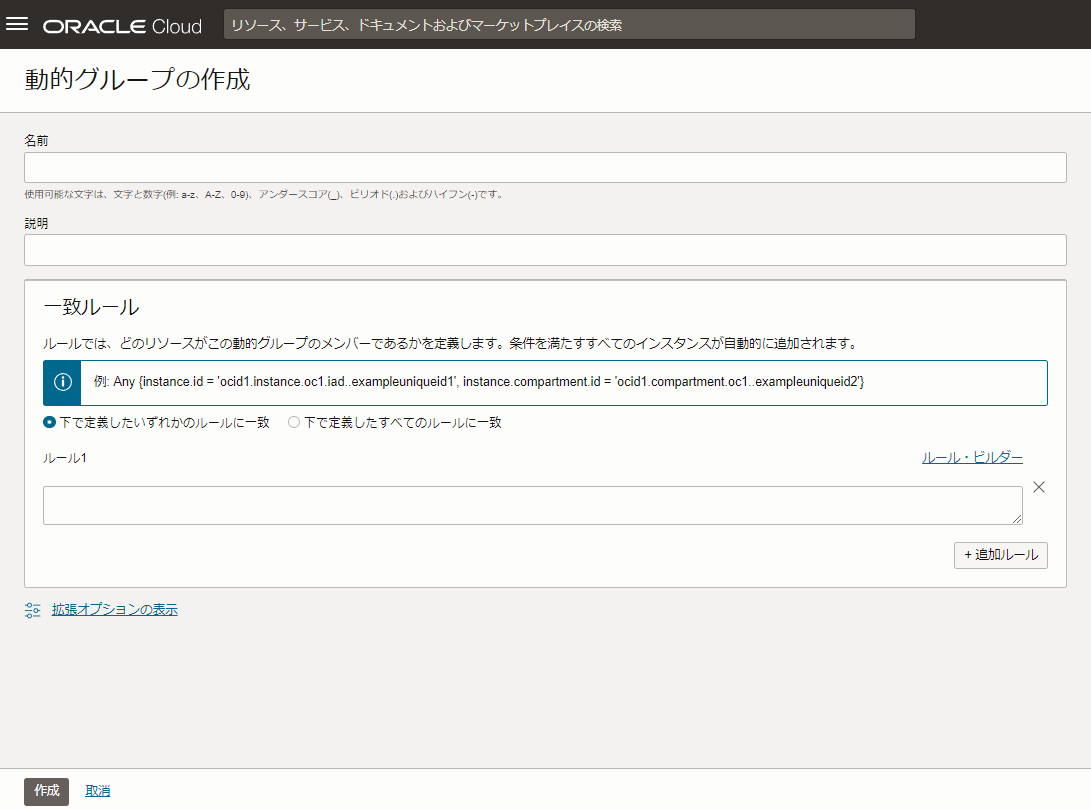Click the 説明 description input field
Viewport: 1091px width, 810px height.
pos(545,250)
